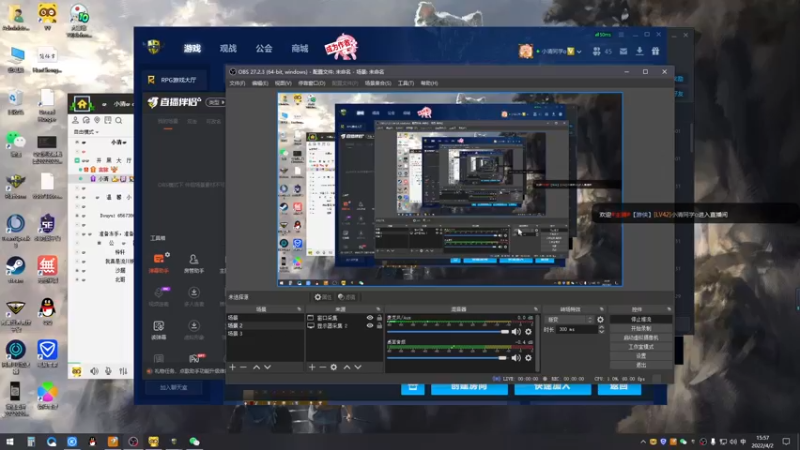Open the 类型 dropdown next to 直播伴侣
This screenshot has height=450, width=800.
tap(216, 103)
